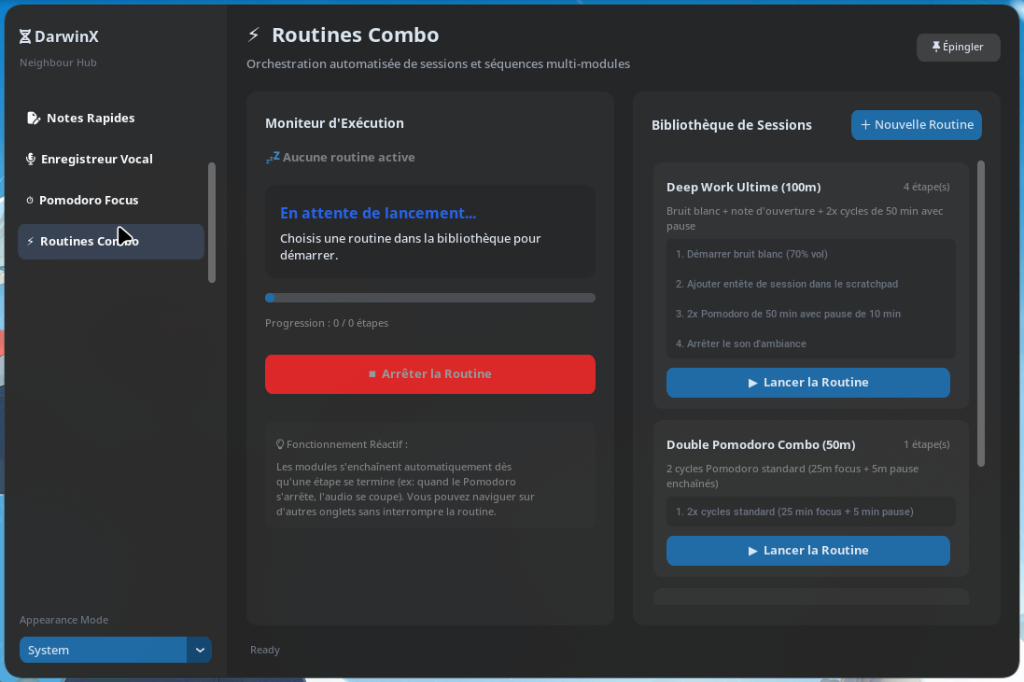Screen dimensions: 1024x682
Task: Click the lightbulb icon beside Fonctionnement Réactif
Action: 280,444
